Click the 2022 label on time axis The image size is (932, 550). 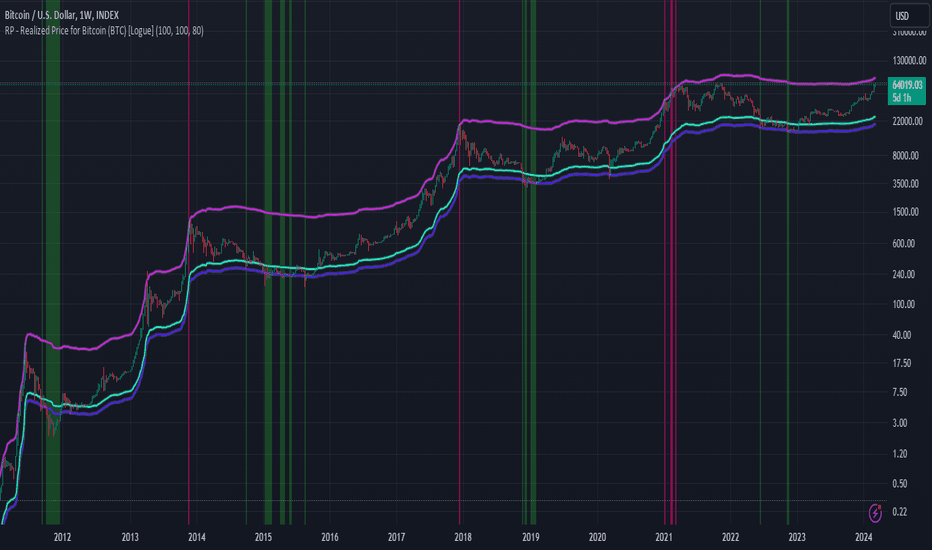click(x=731, y=538)
